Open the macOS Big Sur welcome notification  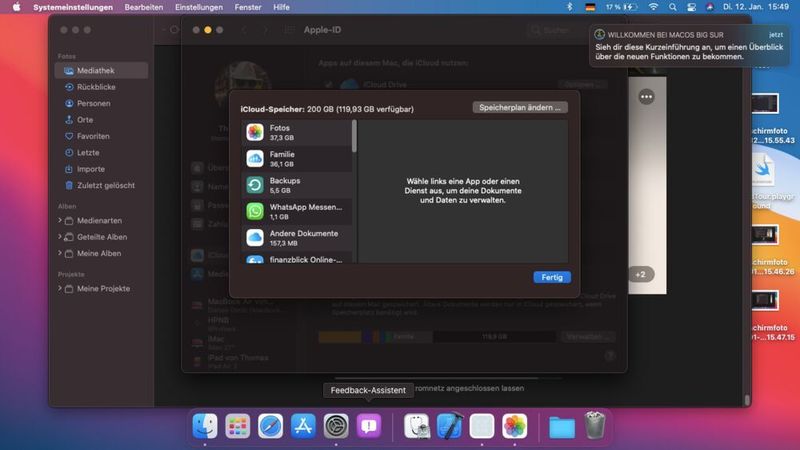point(689,46)
